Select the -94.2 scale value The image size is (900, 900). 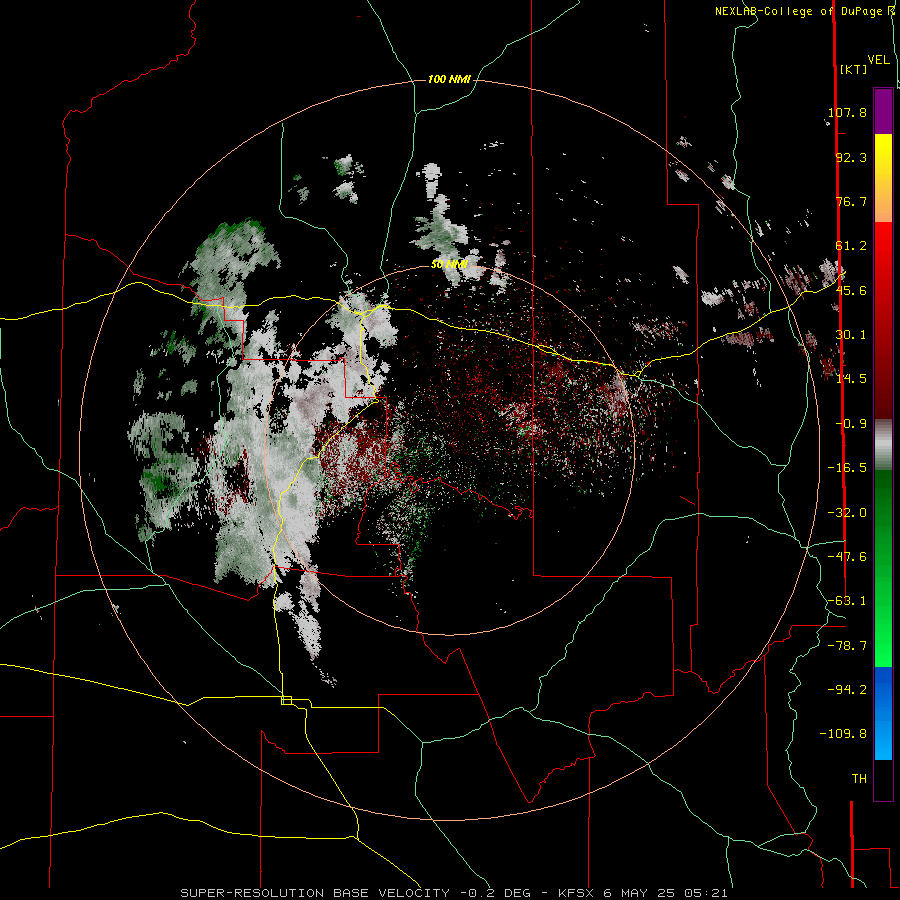click(x=847, y=689)
